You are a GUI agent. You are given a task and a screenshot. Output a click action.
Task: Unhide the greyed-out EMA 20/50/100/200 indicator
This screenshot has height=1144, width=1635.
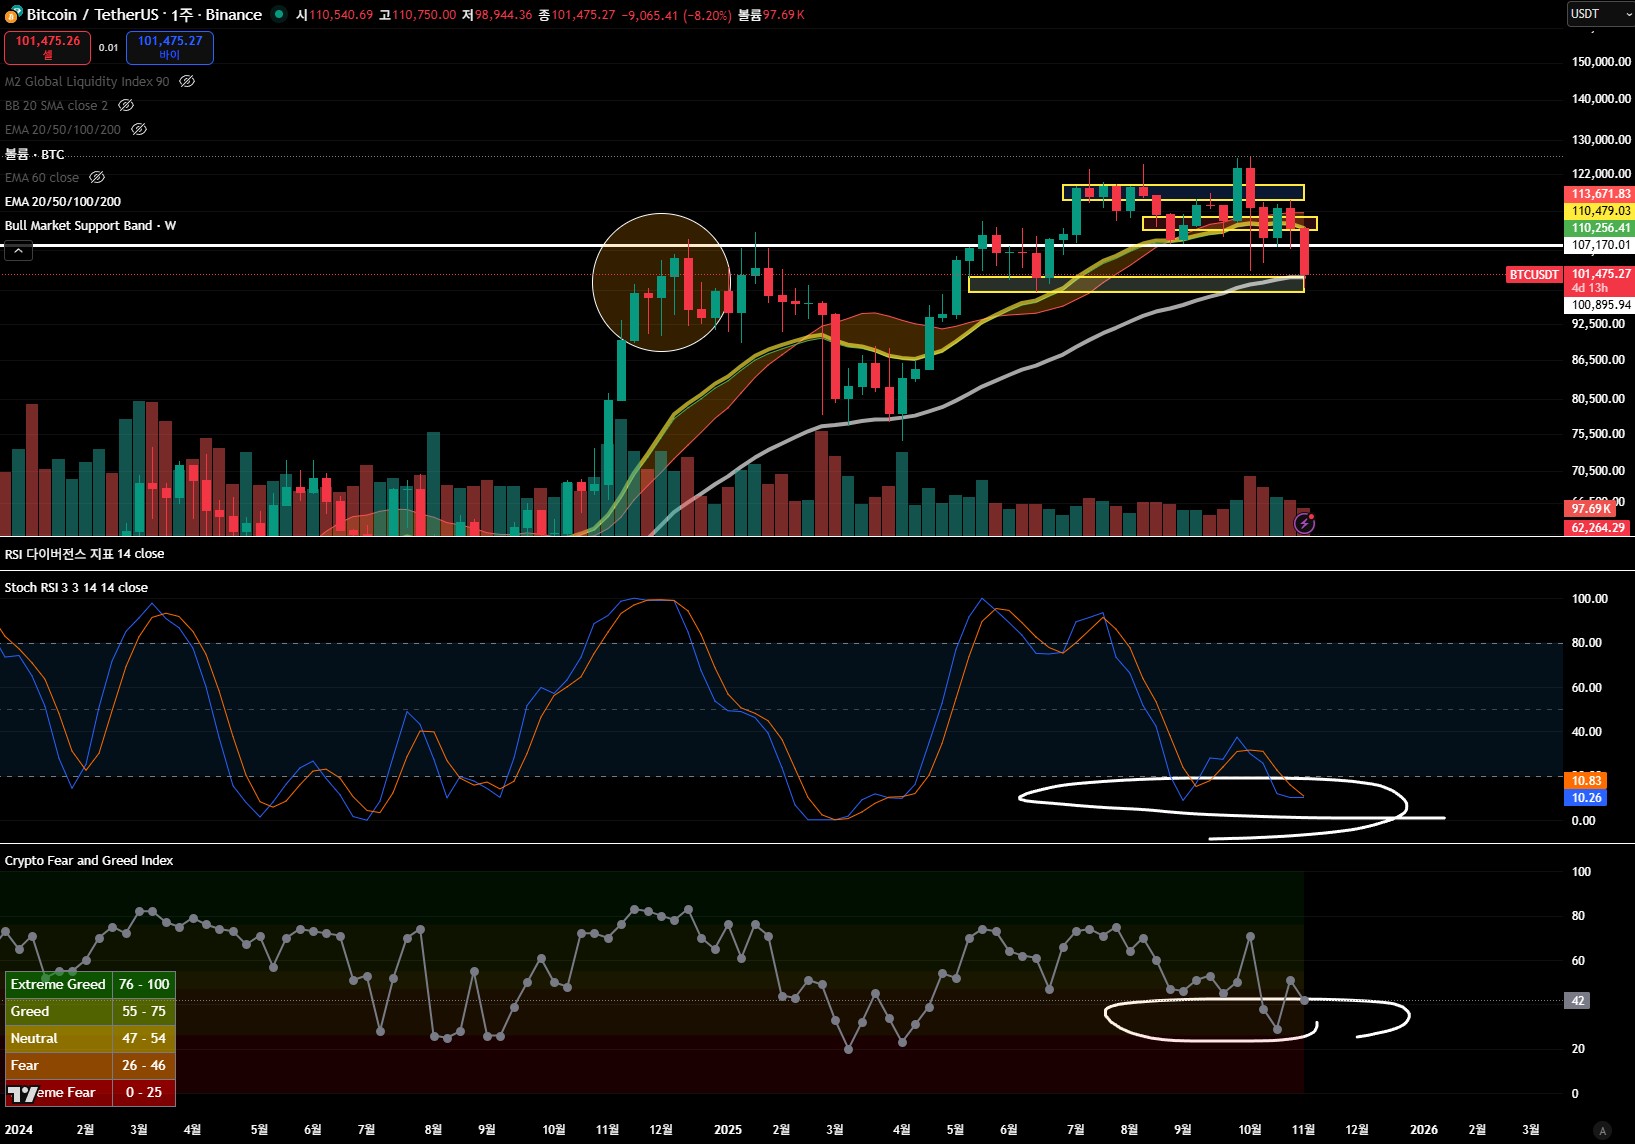click(x=139, y=130)
